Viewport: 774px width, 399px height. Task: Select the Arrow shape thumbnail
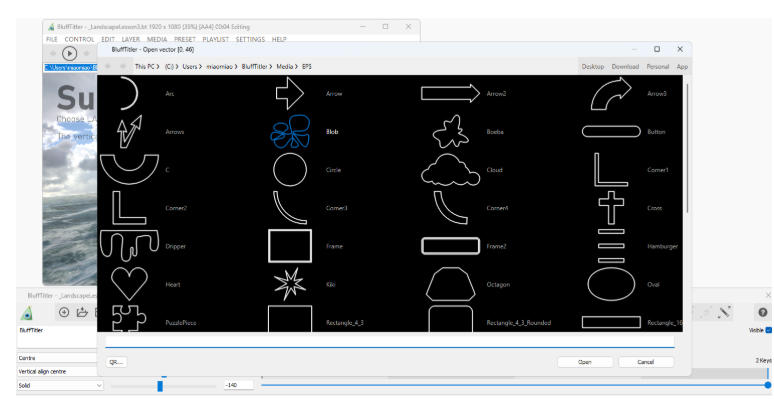[290, 93]
